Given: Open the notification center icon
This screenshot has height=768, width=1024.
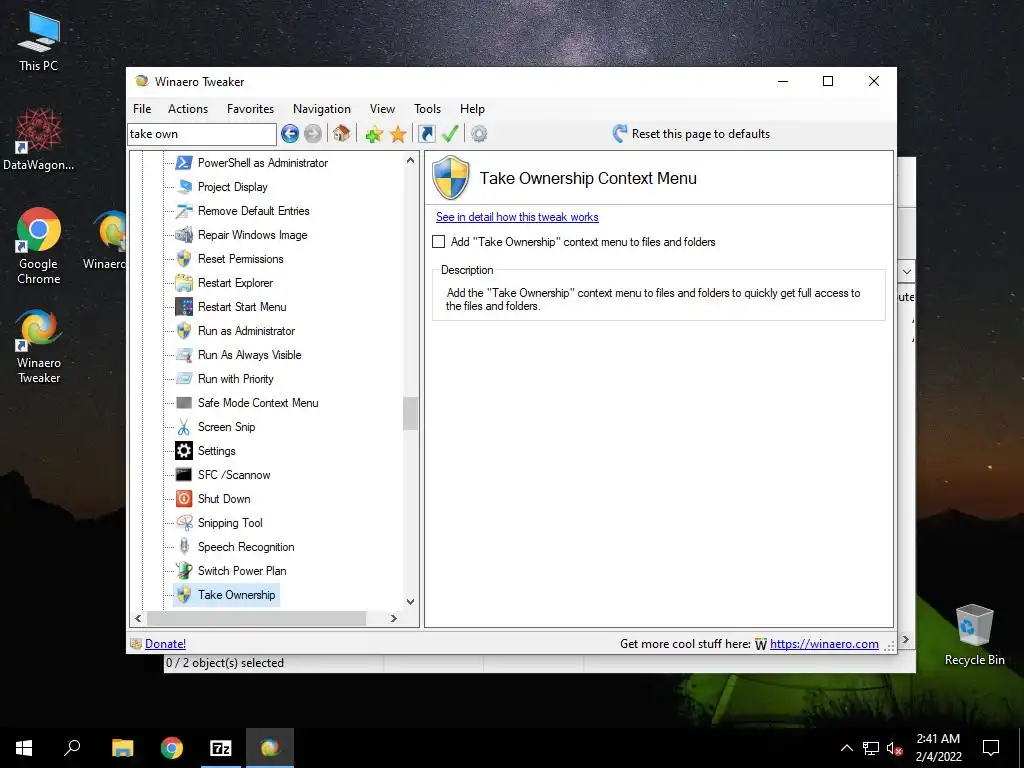Looking at the screenshot, I should [991, 748].
